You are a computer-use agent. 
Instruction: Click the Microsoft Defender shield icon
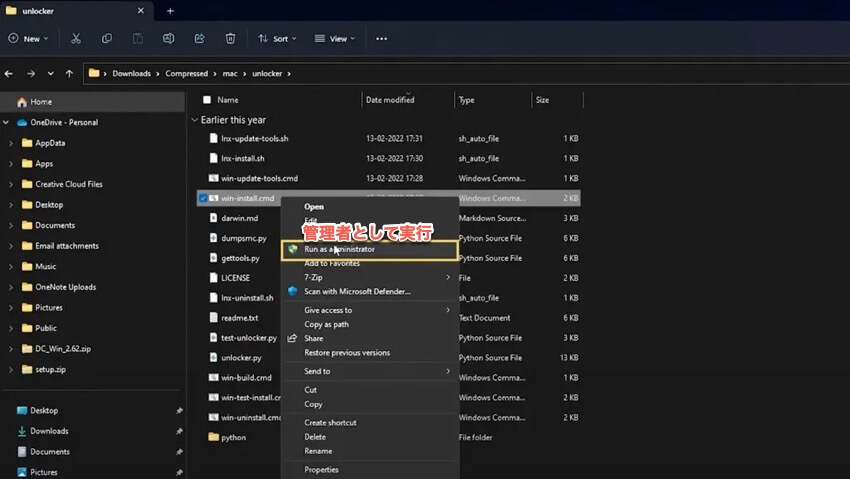point(293,291)
